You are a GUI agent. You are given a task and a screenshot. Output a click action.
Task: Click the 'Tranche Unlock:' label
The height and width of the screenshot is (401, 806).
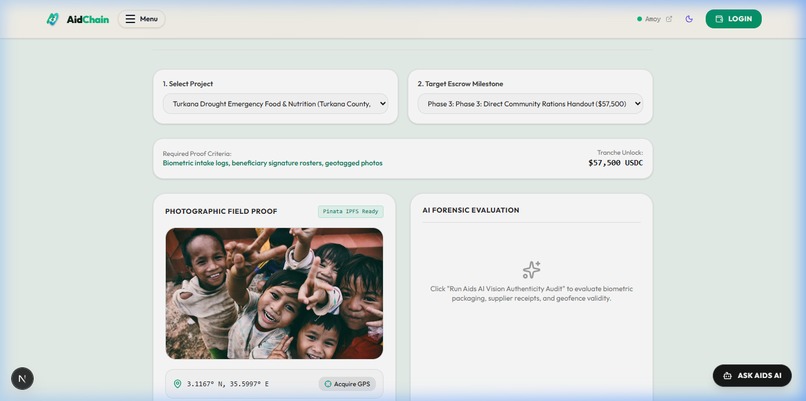coord(620,153)
